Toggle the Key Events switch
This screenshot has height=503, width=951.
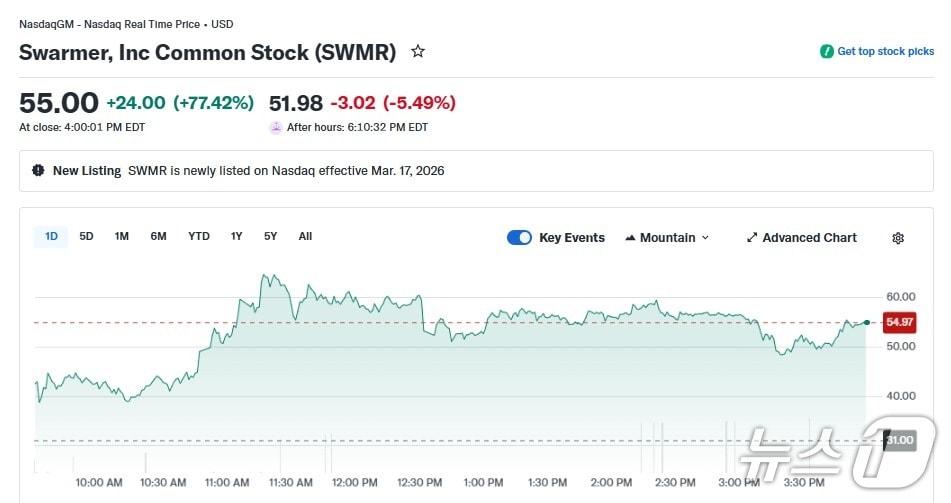point(519,238)
